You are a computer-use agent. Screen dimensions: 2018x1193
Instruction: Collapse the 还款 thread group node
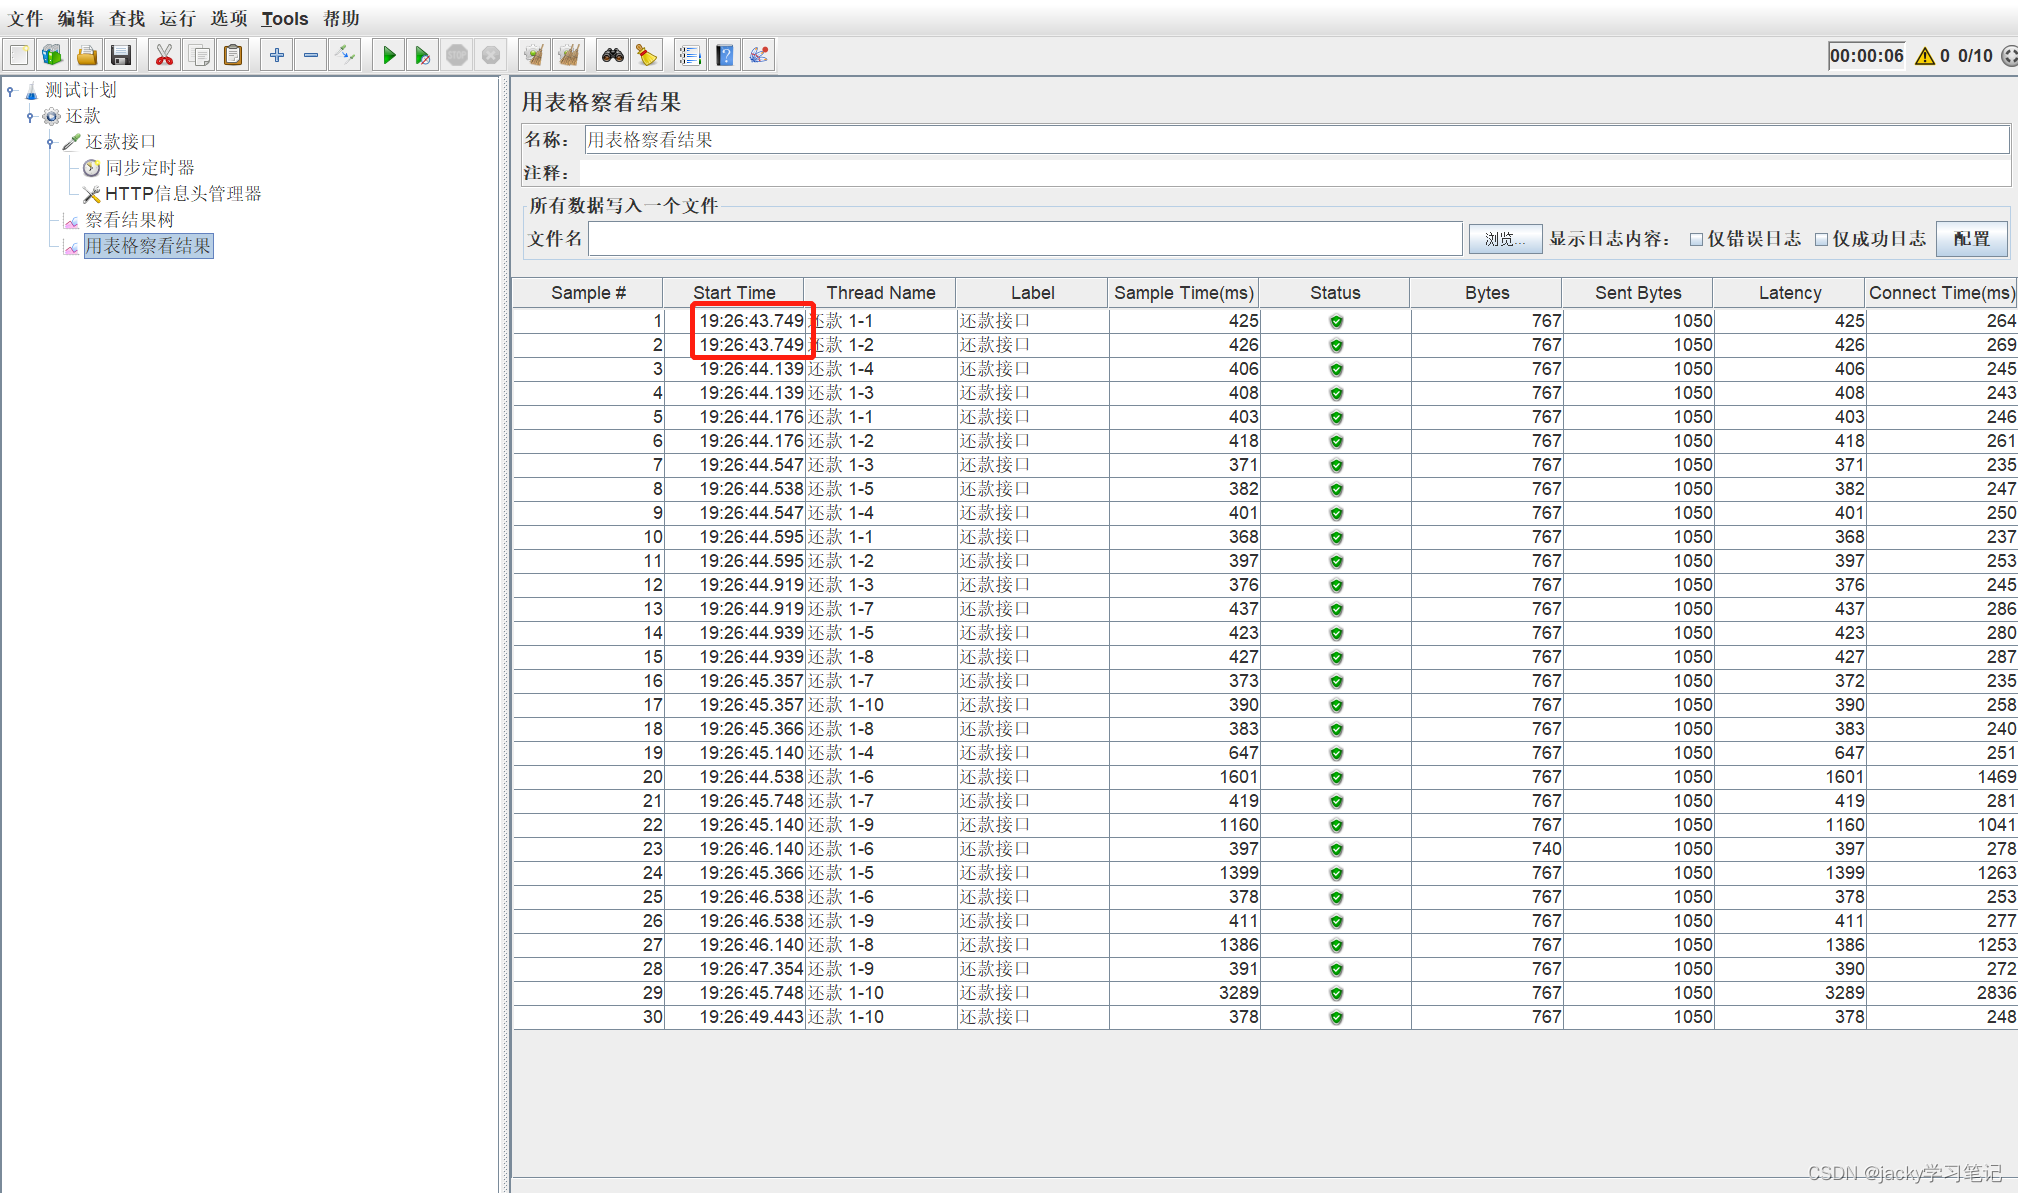coord(30,117)
